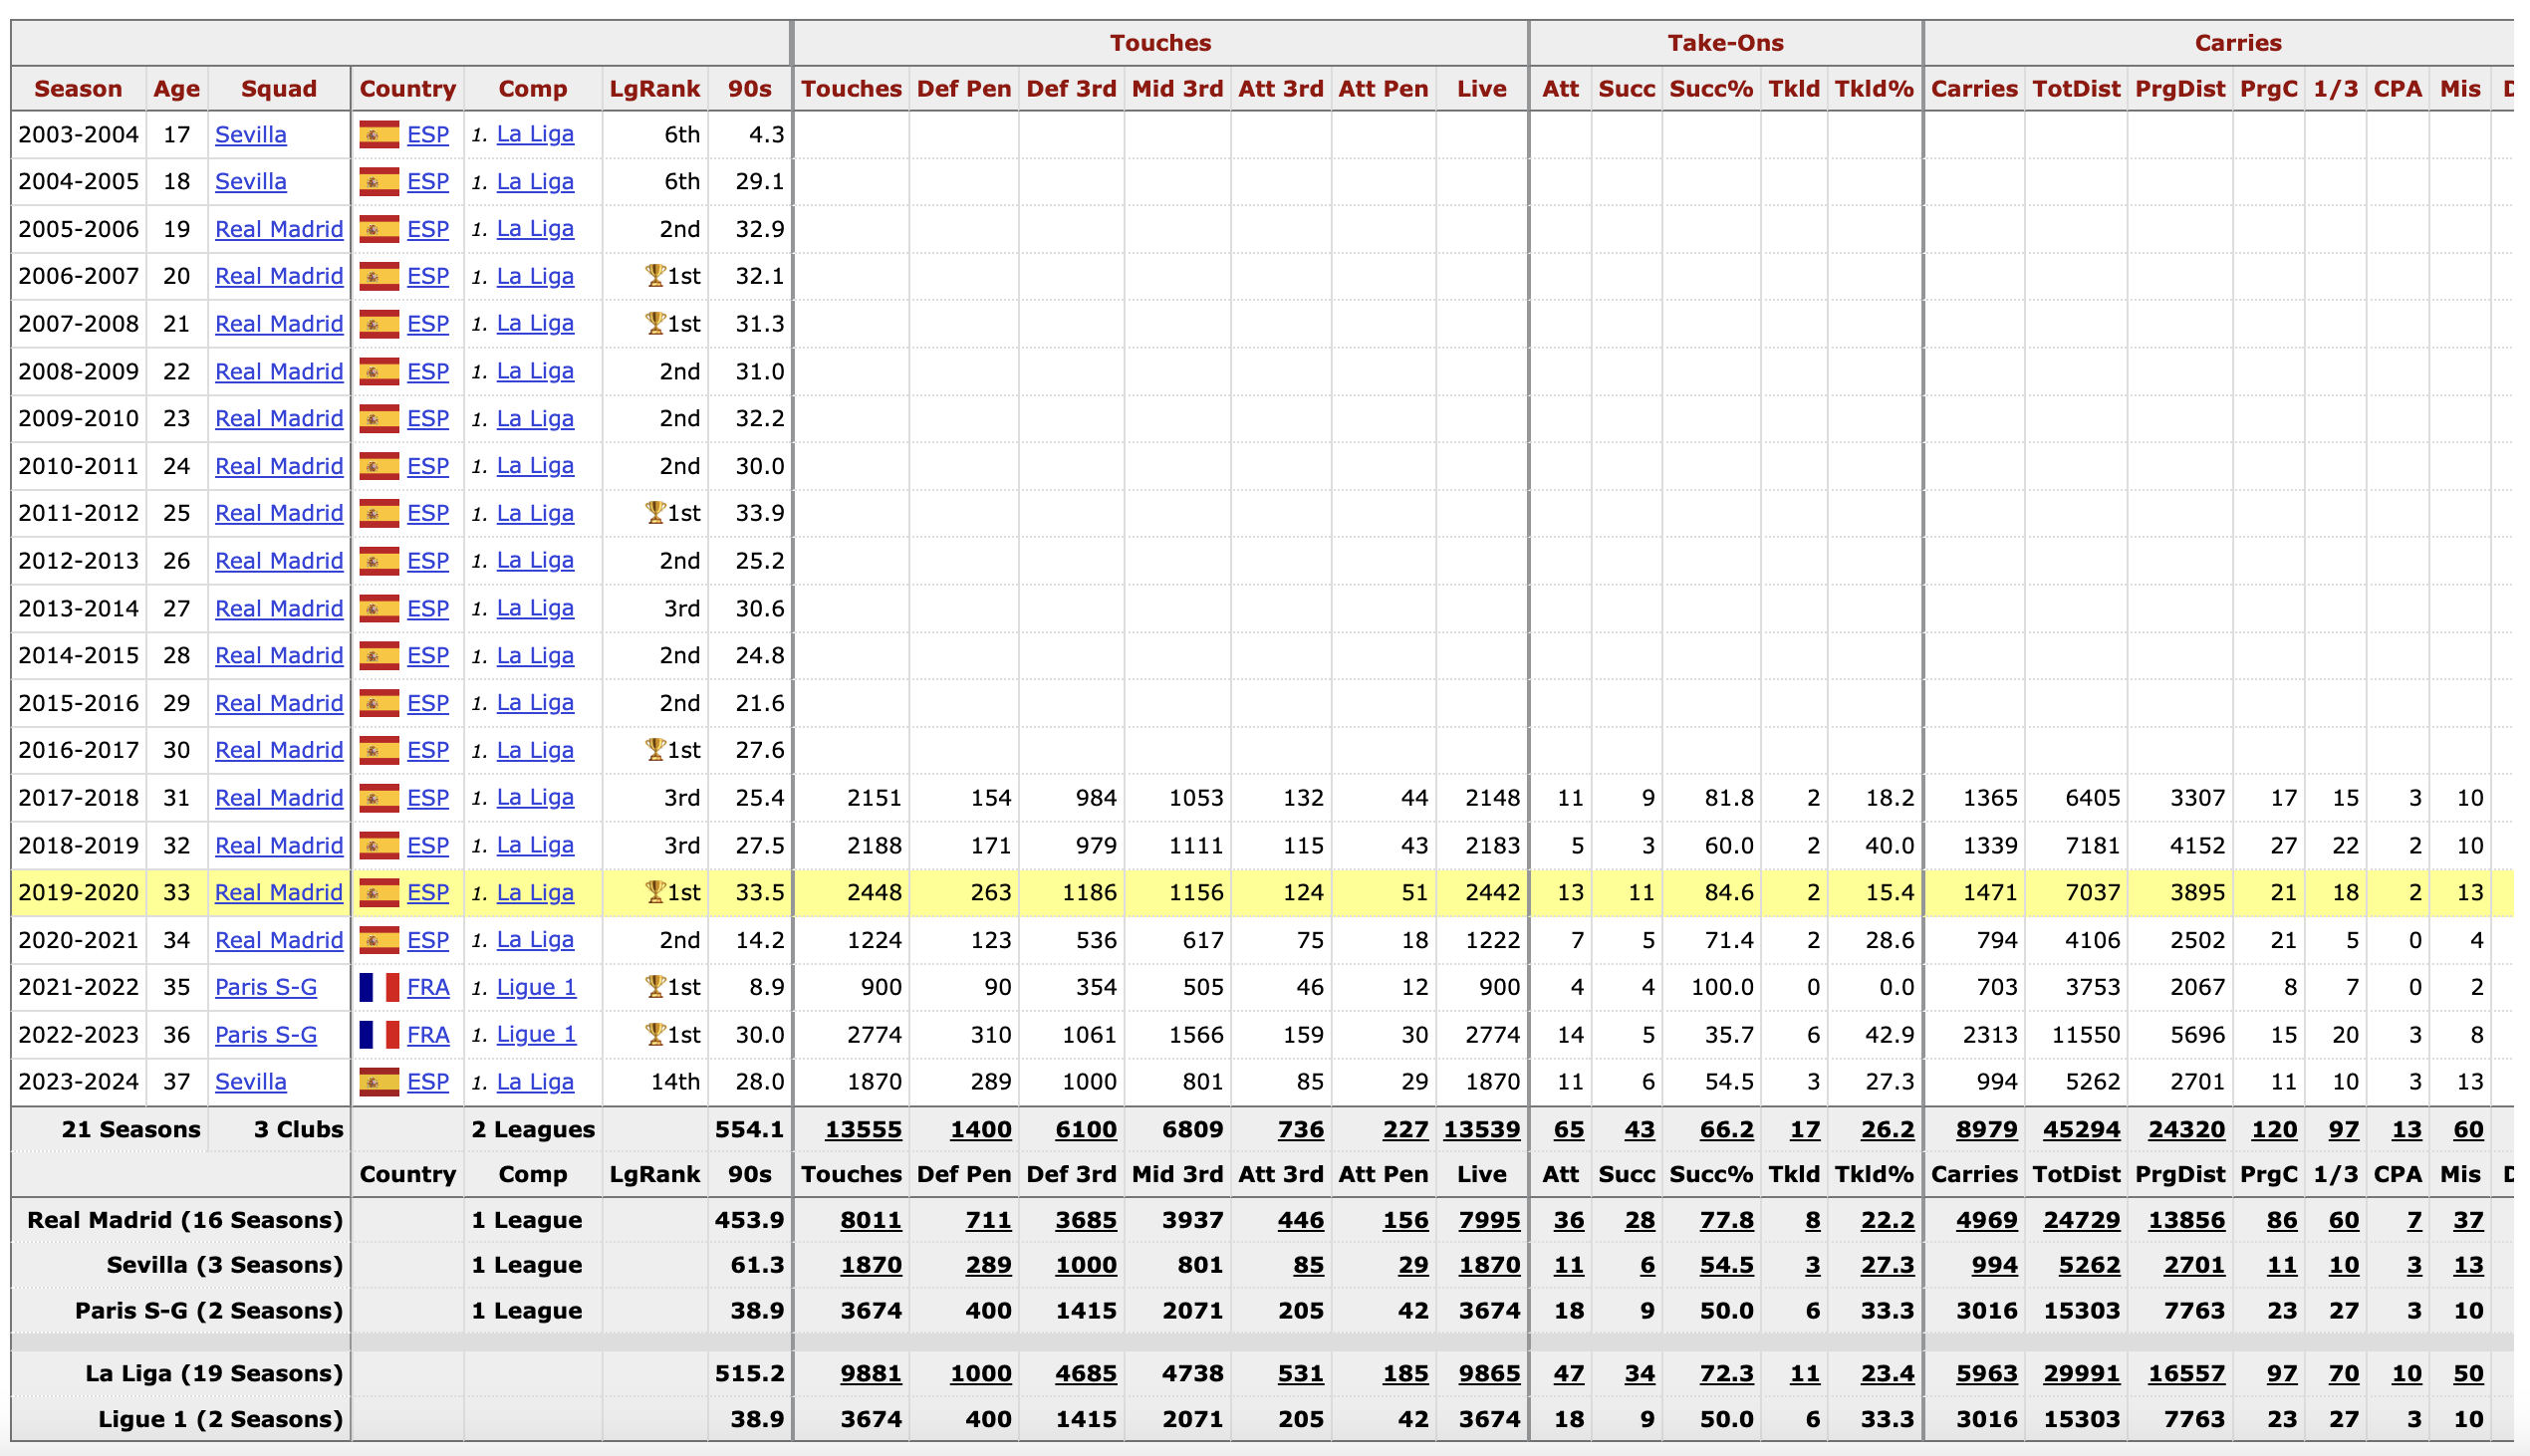Image resolution: width=2530 pixels, height=1456 pixels.
Task: Click the France flag in the 2022-2023 row
Action: [379, 1035]
